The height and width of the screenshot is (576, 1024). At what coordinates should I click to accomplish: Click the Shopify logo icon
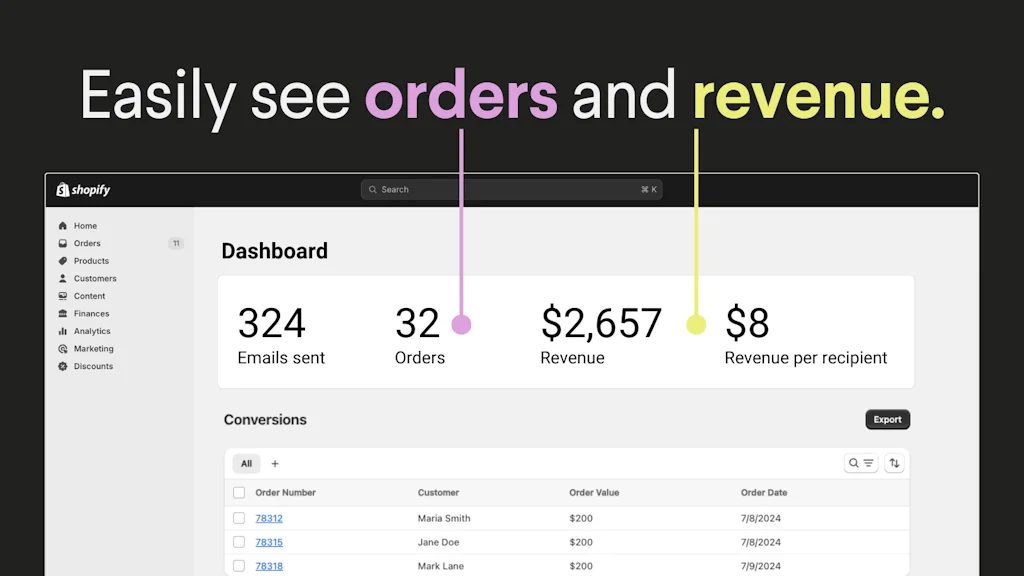click(62, 189)
